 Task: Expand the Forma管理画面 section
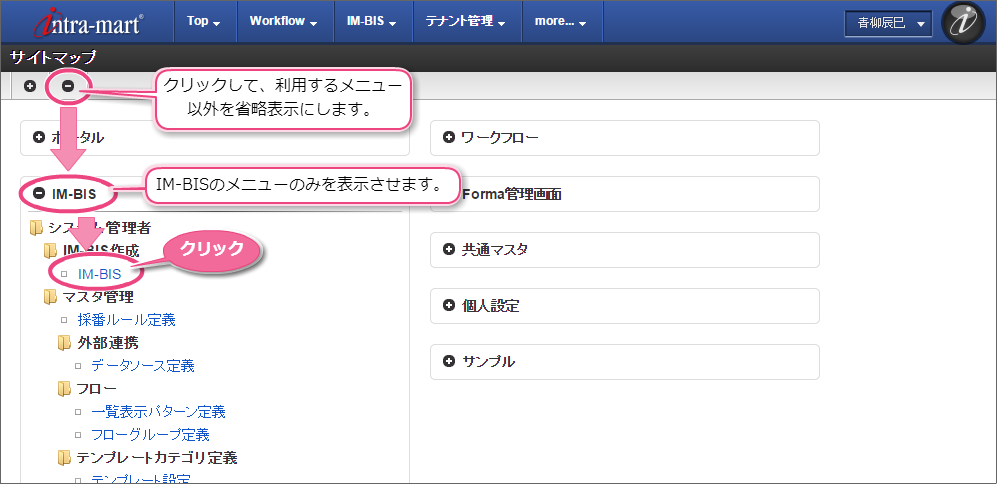(x=625, y=193)
